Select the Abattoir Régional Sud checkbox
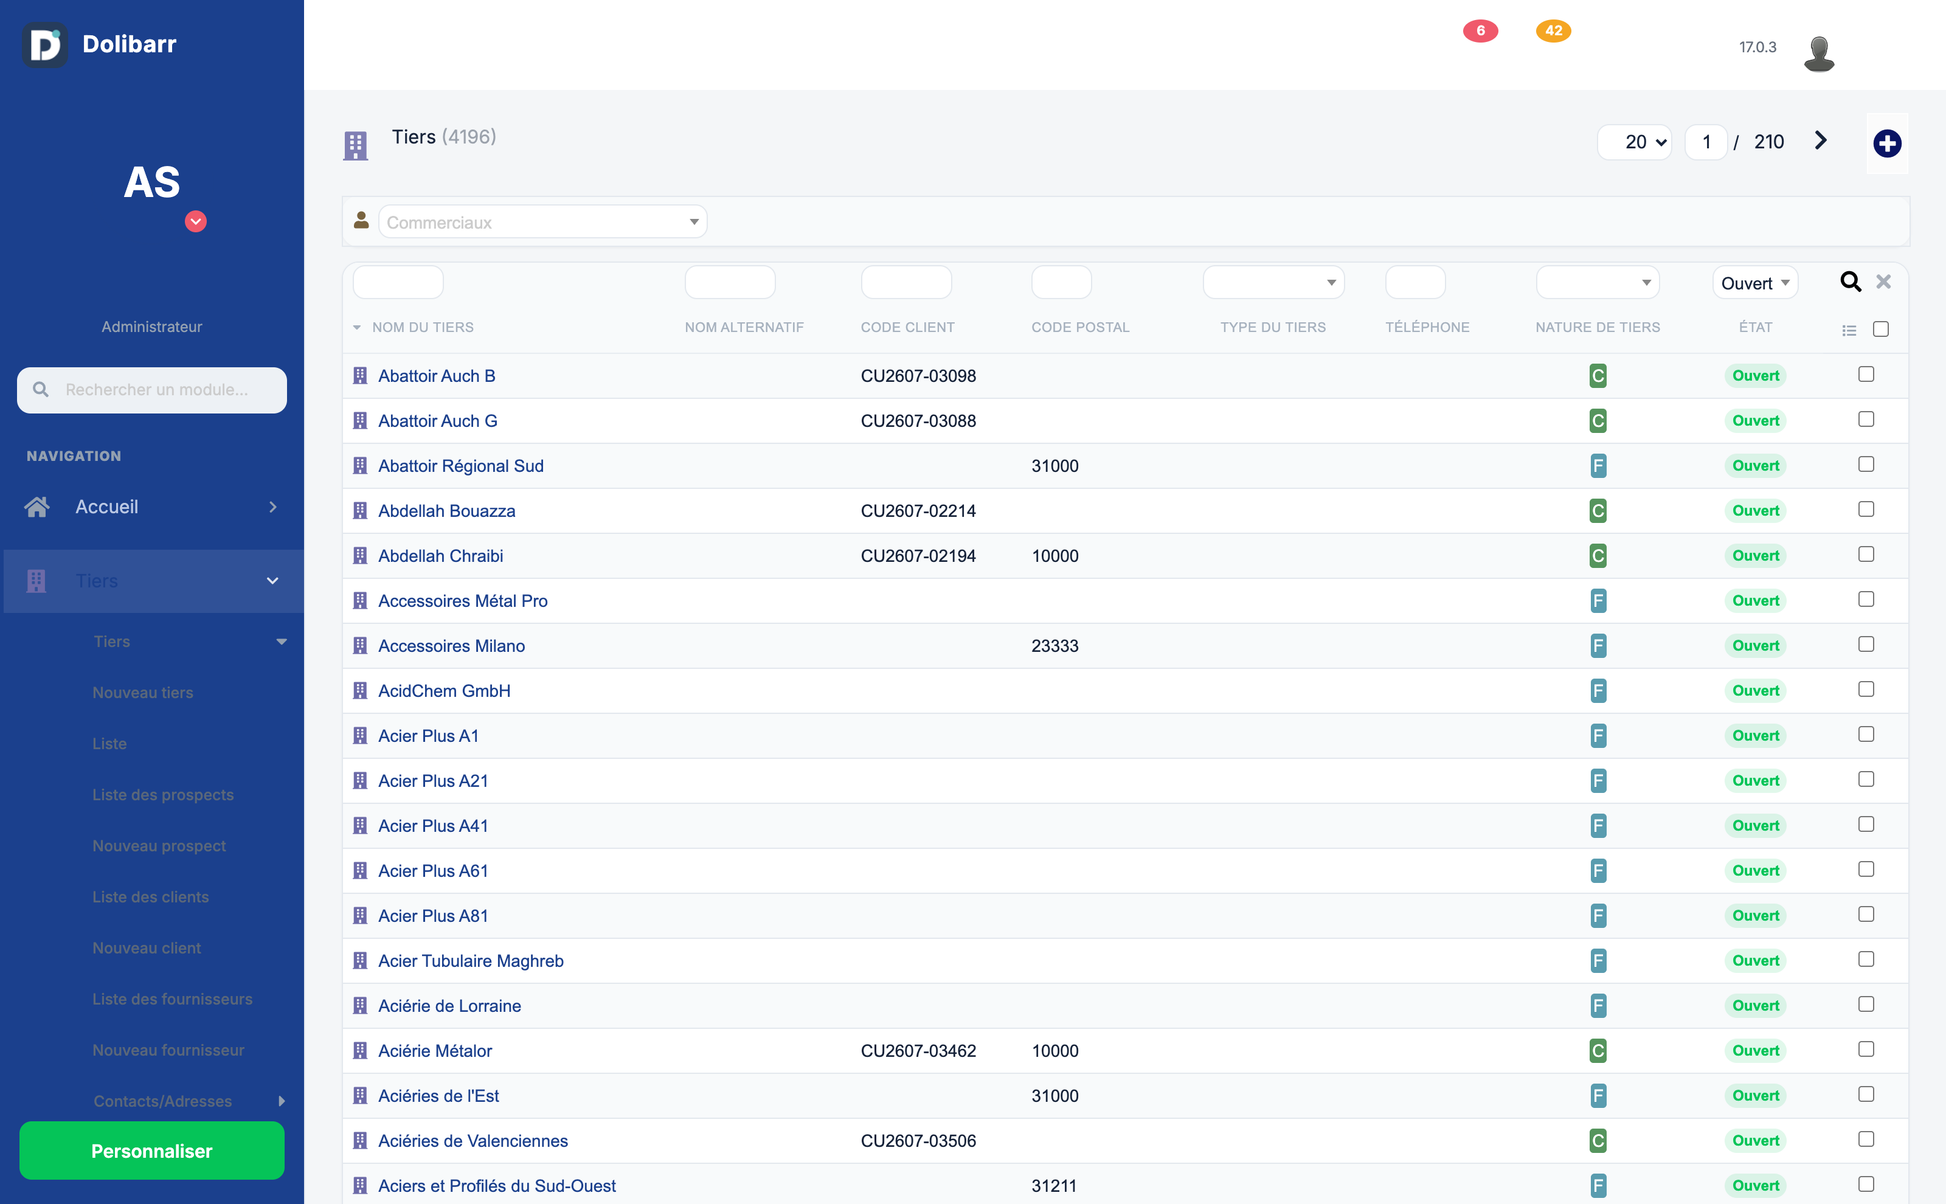The width and height of the screenshot is (1946, 1204). coord(1866,464)
